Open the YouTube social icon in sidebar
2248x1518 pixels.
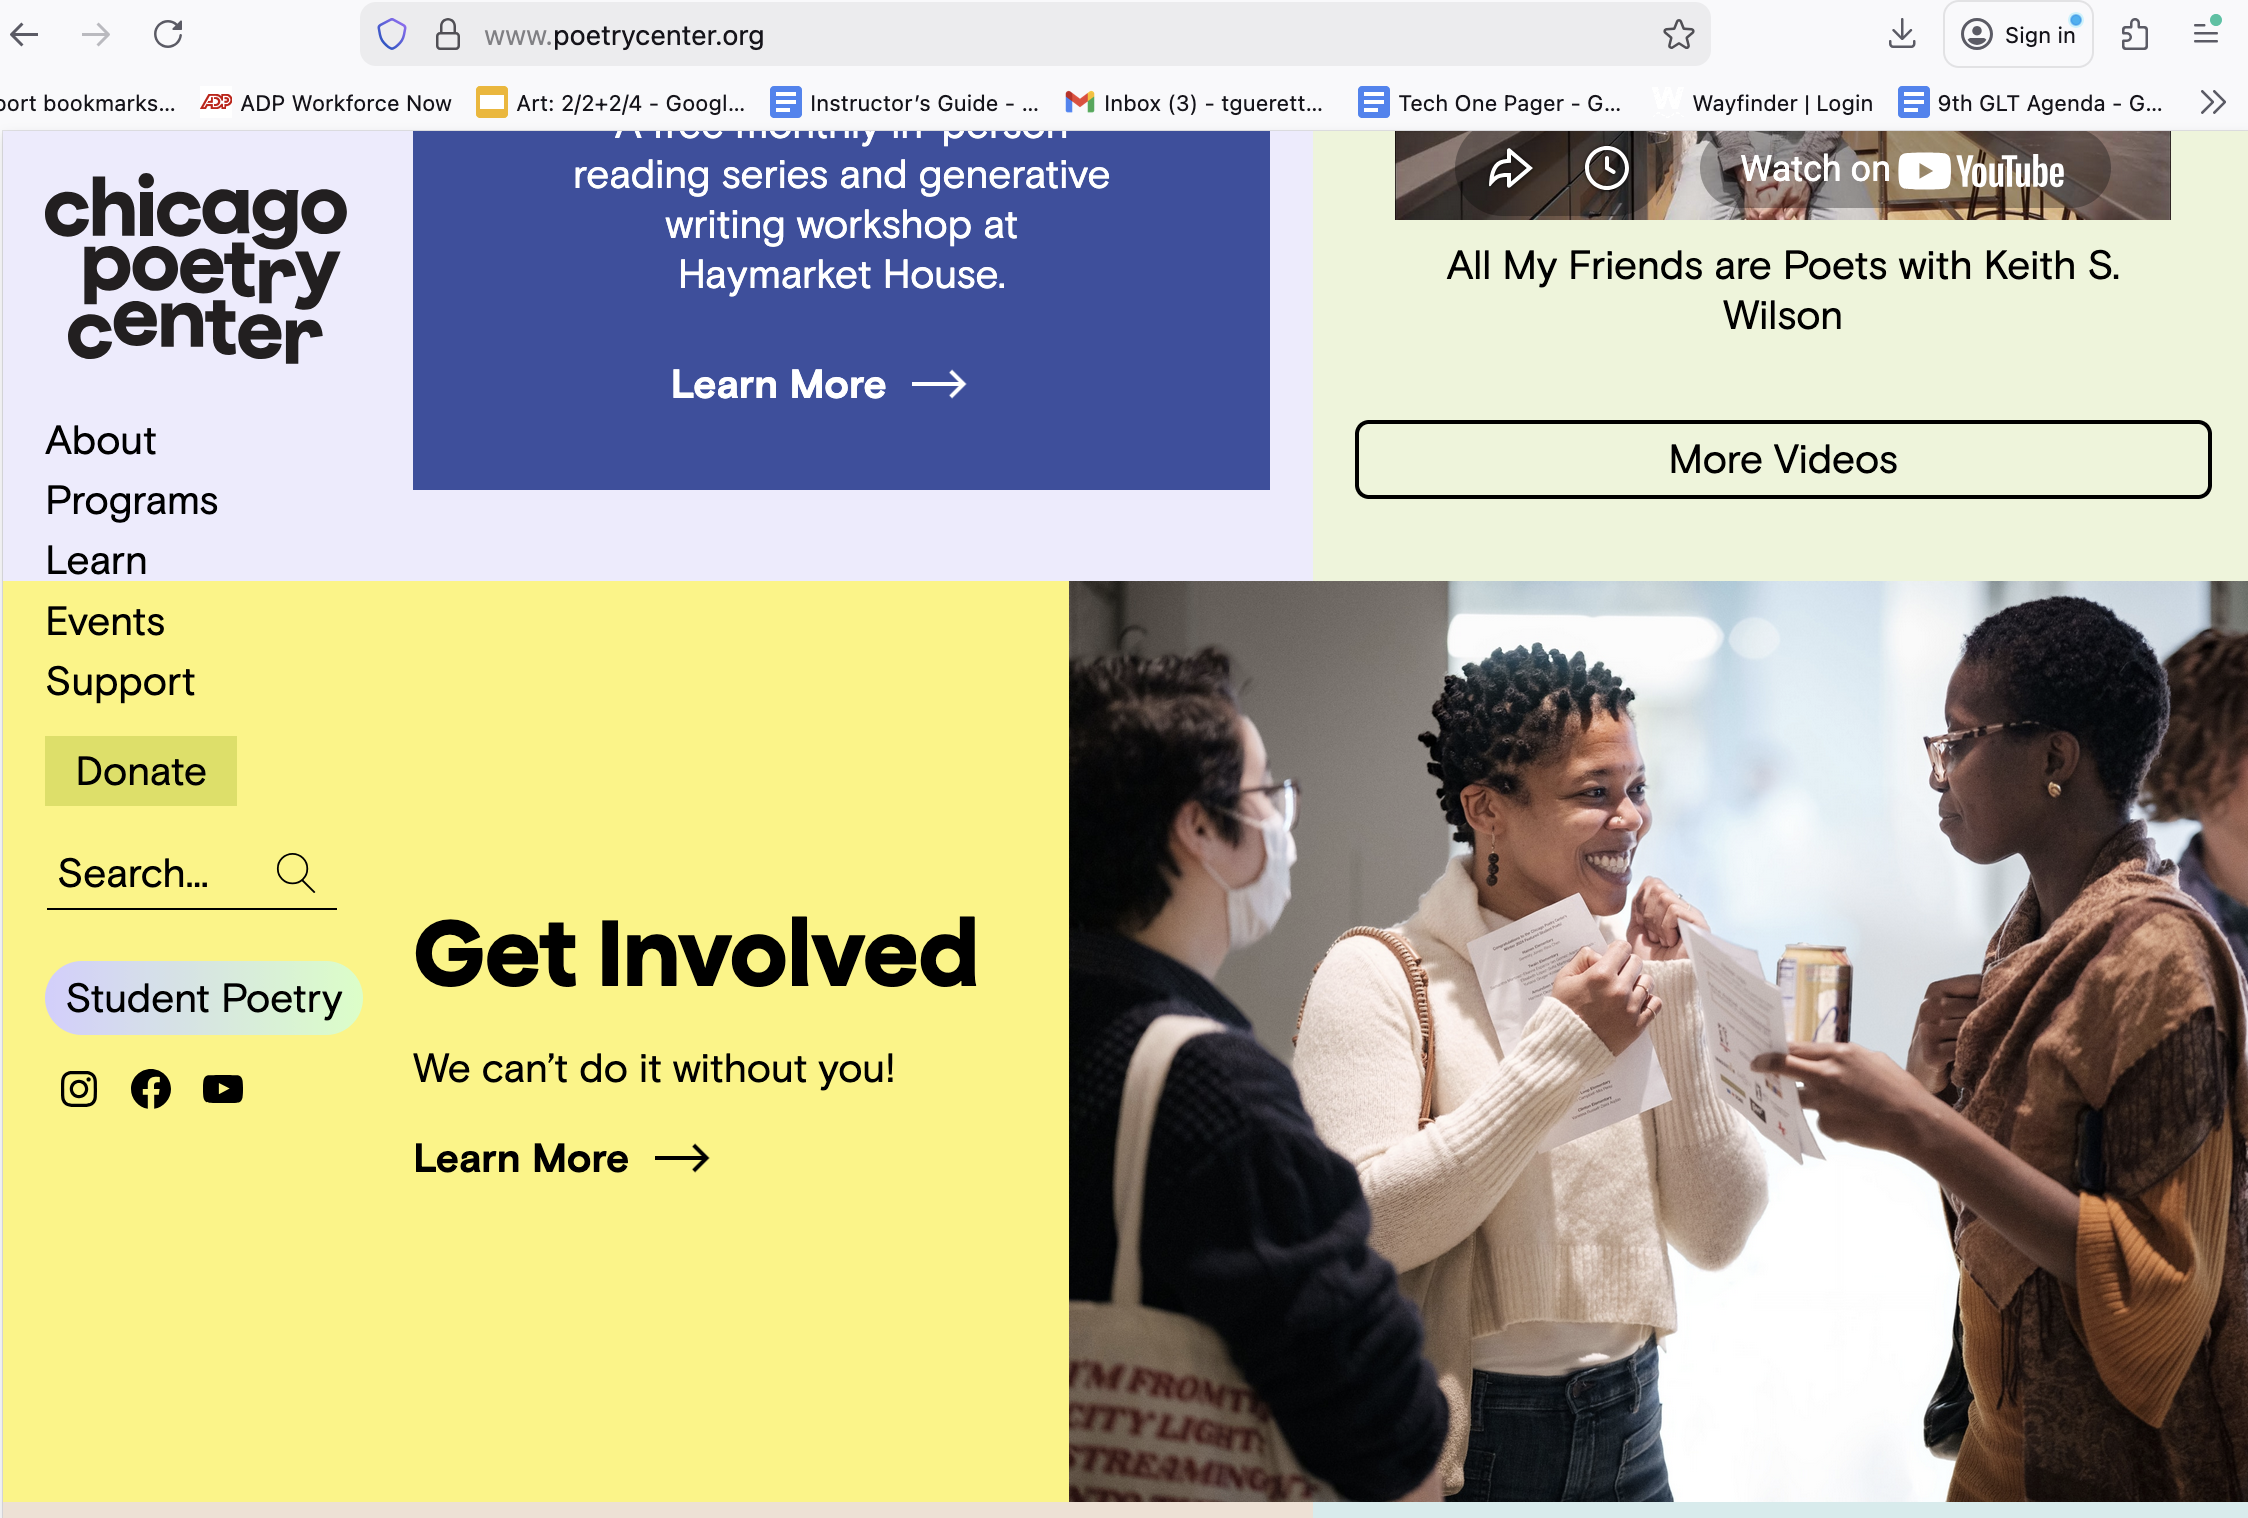pyautogui.click(x=223, y=1088)
